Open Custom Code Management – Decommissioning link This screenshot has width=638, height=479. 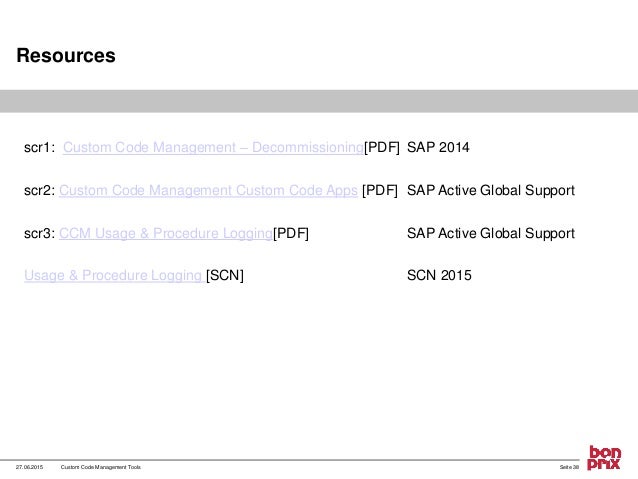(213, 147)
